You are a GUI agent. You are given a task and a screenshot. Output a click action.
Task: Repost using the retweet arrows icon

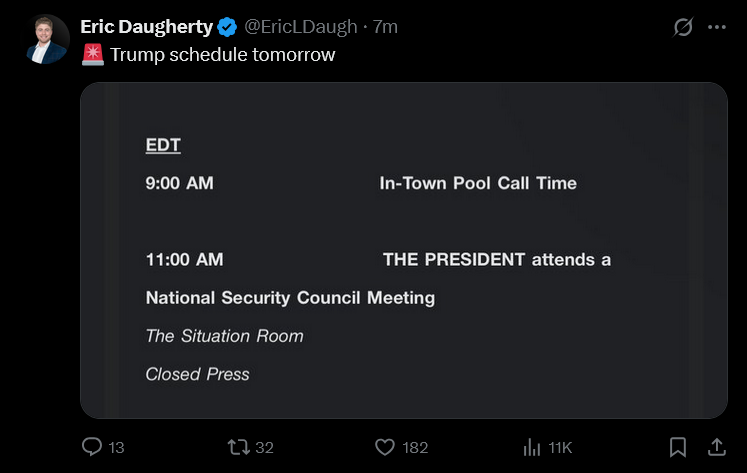click(238, 447)
